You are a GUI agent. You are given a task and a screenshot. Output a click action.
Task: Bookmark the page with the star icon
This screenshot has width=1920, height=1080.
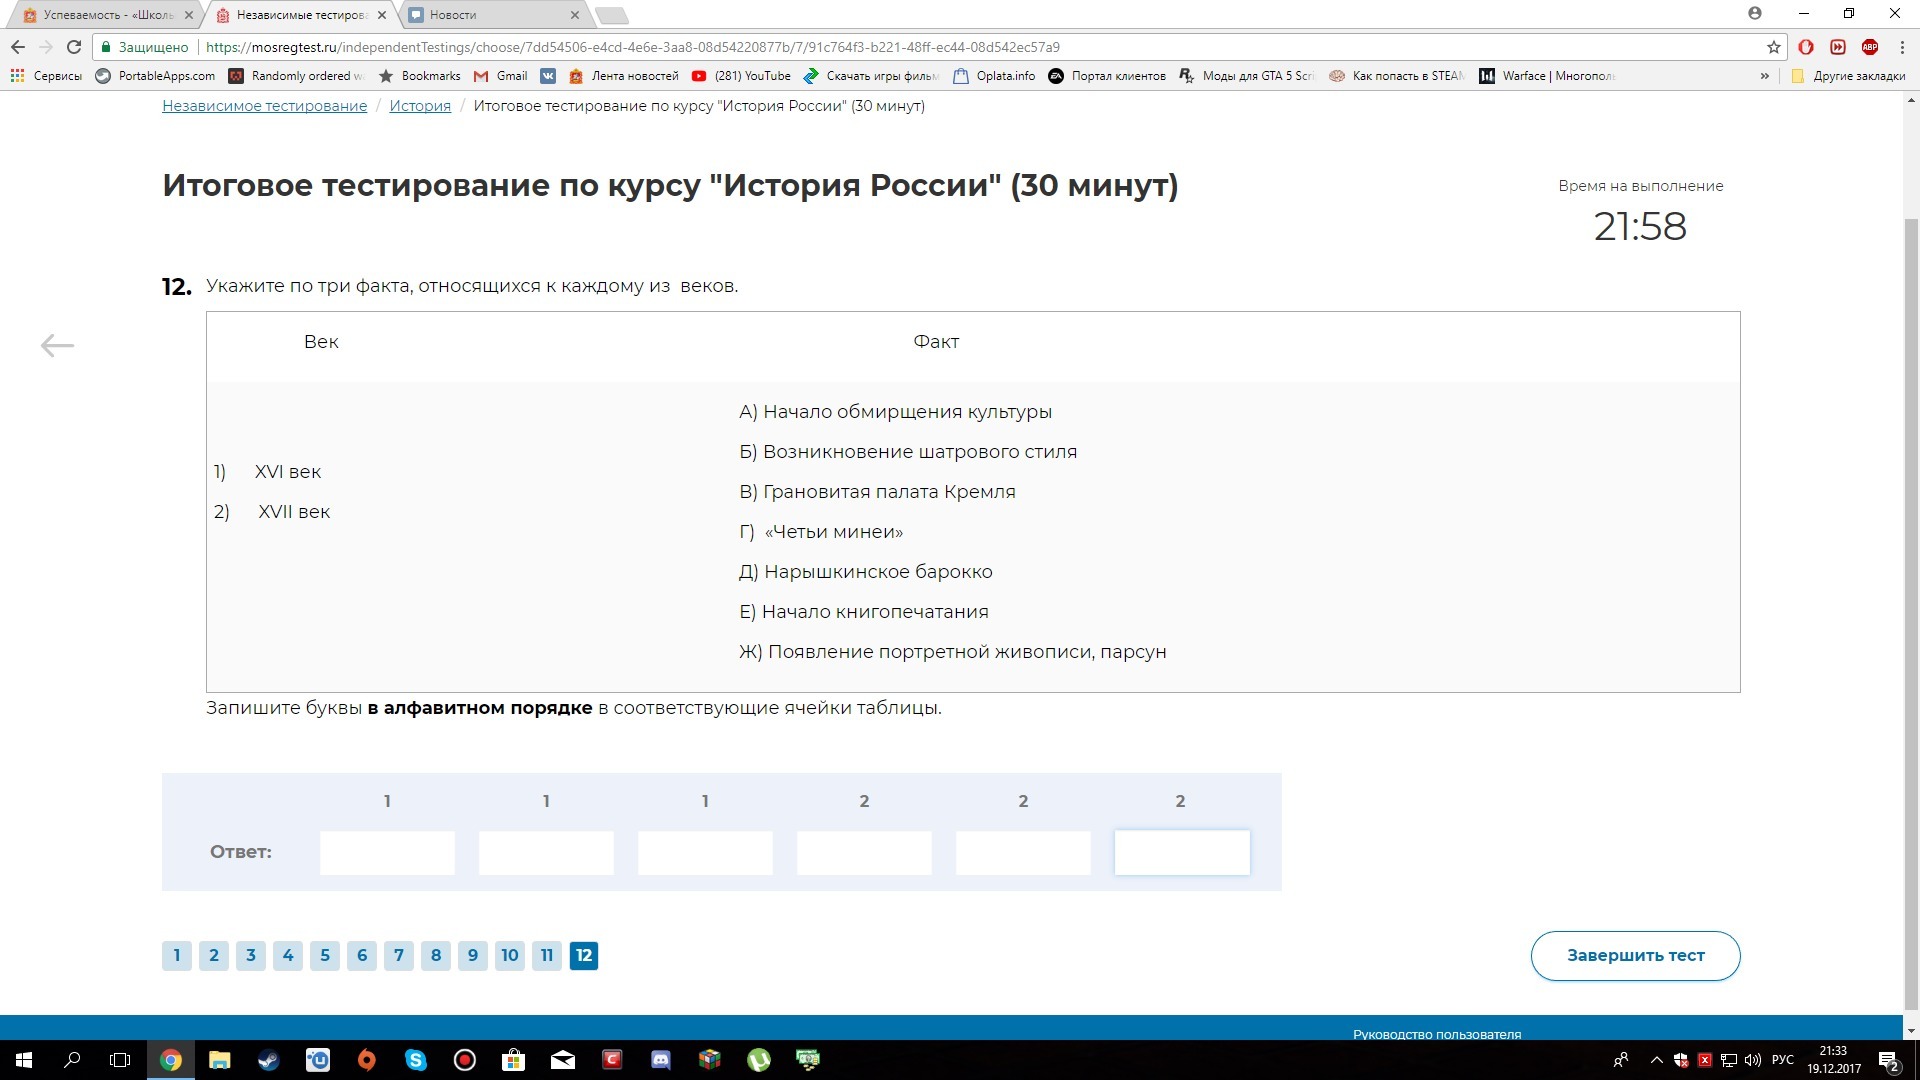(1773, 47)
